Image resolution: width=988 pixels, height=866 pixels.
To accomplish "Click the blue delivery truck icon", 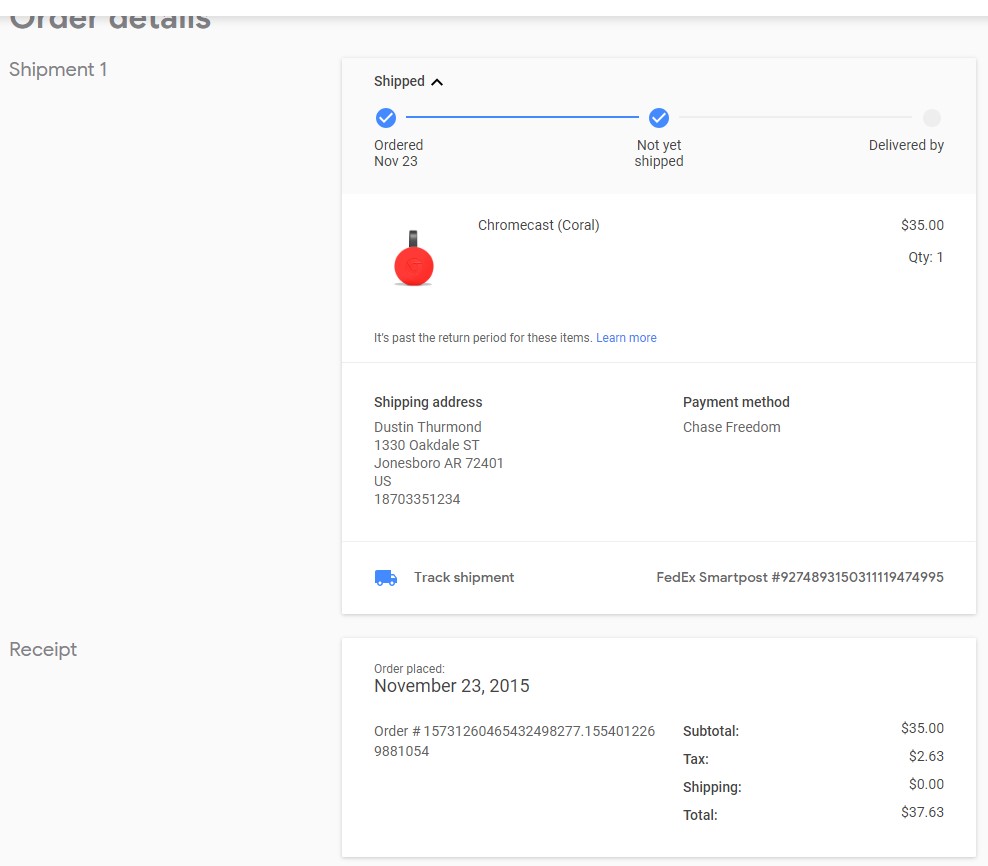I will point(386,577).
